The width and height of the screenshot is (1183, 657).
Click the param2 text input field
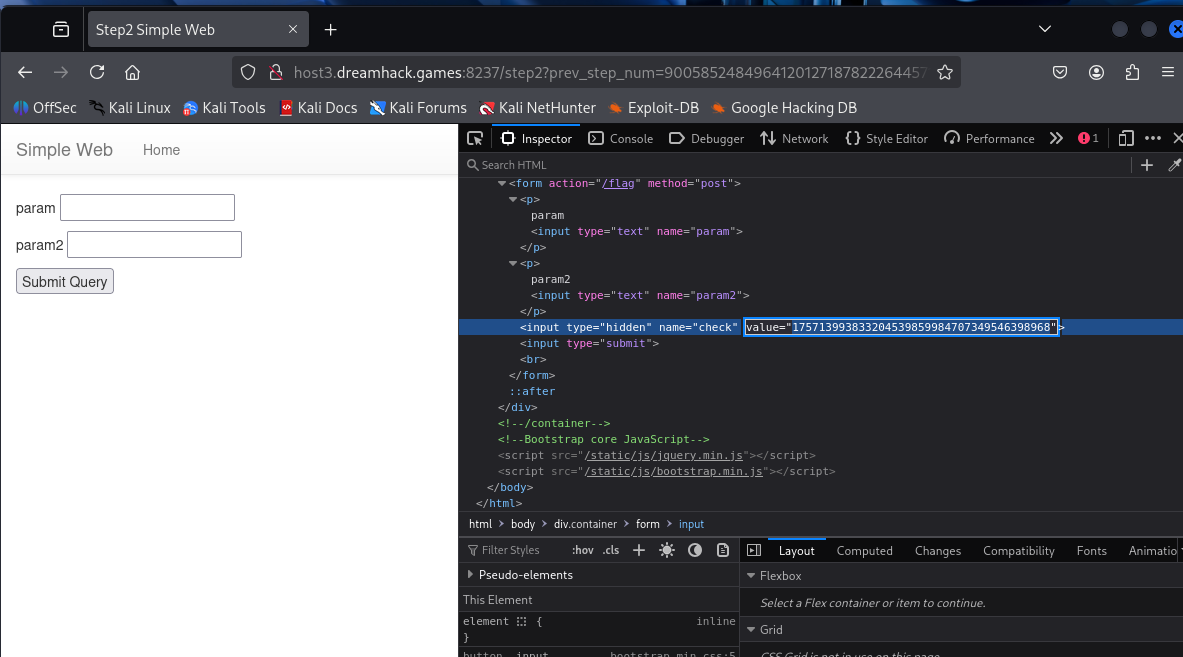pos(155,244)
